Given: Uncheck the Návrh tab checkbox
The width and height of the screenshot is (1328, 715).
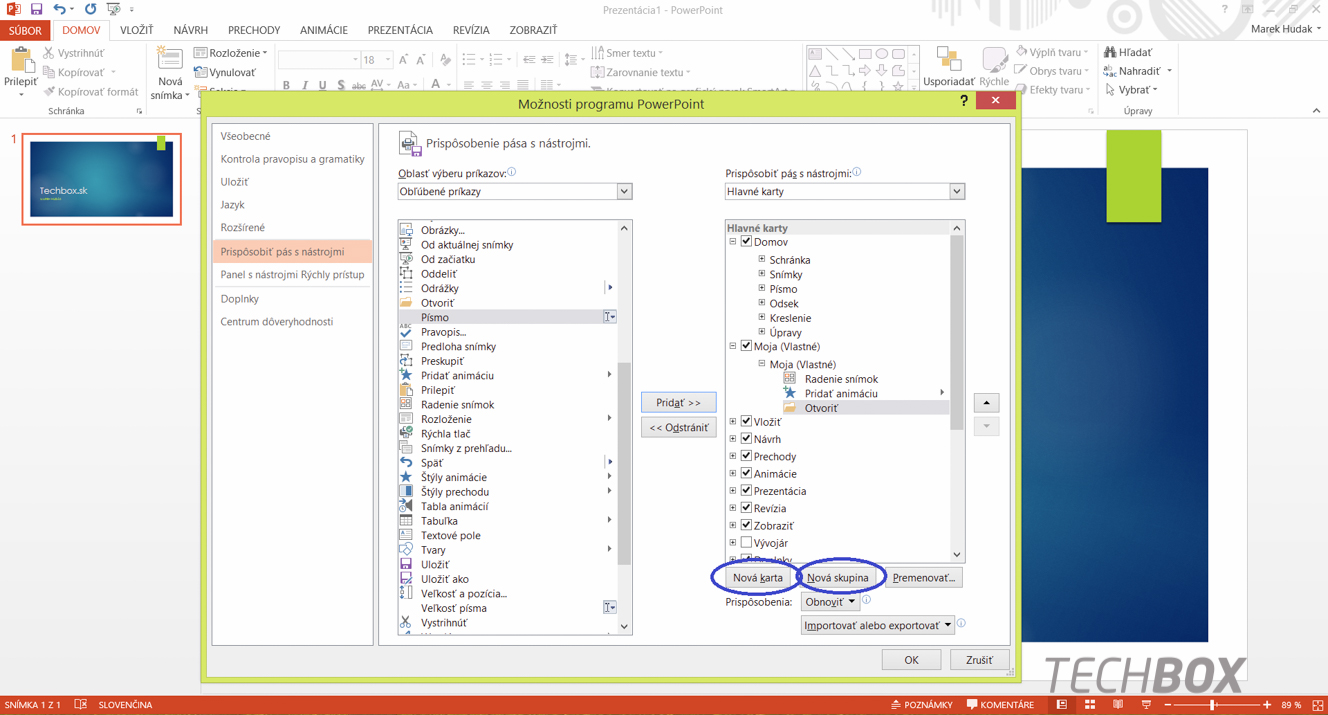Looking at the screenshot, I should pos(746,439).
